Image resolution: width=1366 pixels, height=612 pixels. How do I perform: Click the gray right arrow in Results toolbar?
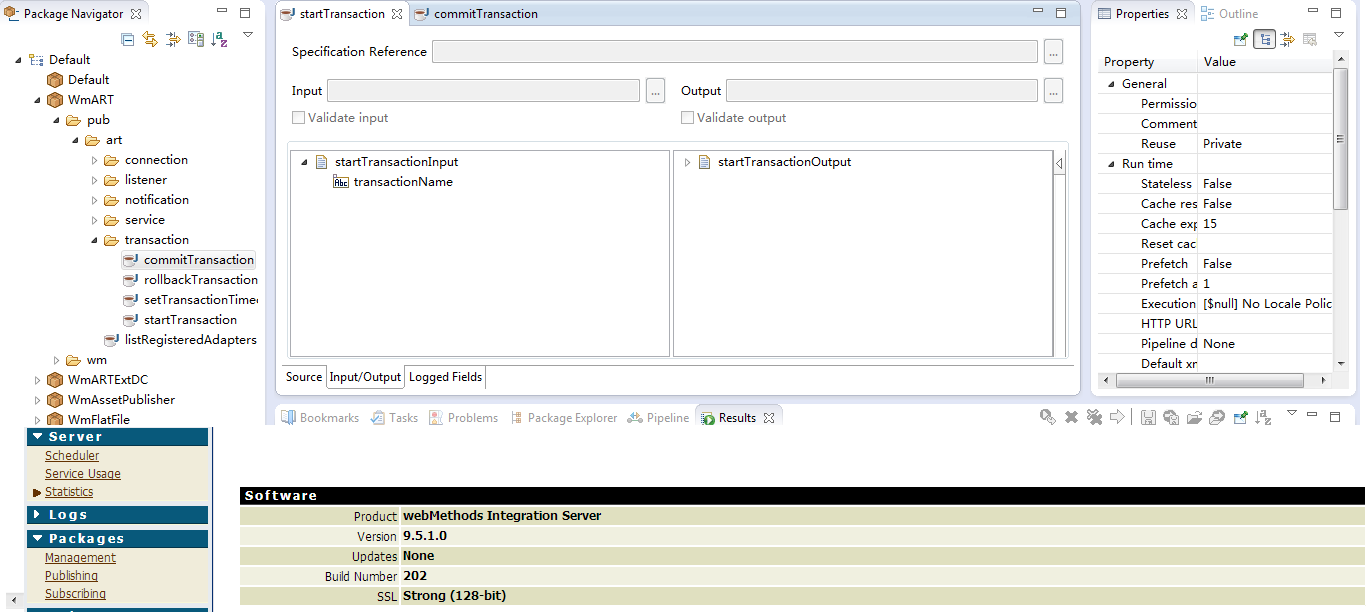tap(1117, 417)
